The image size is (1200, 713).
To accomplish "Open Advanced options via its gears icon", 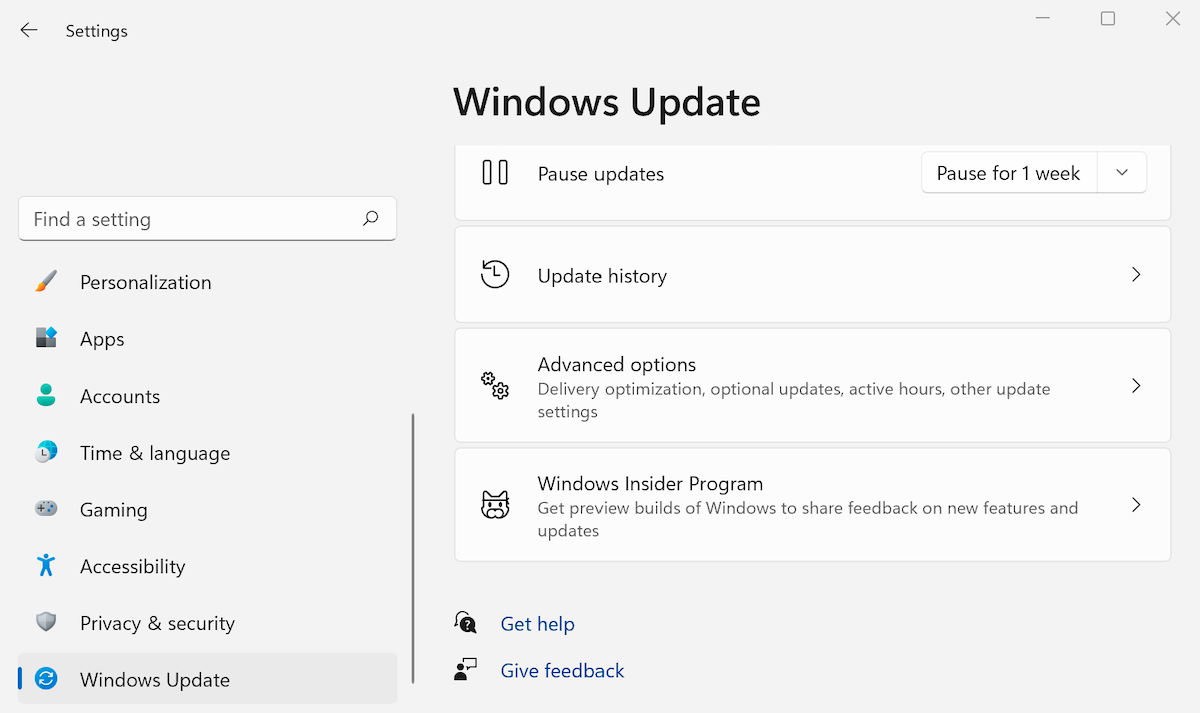I will pos(494,386).
